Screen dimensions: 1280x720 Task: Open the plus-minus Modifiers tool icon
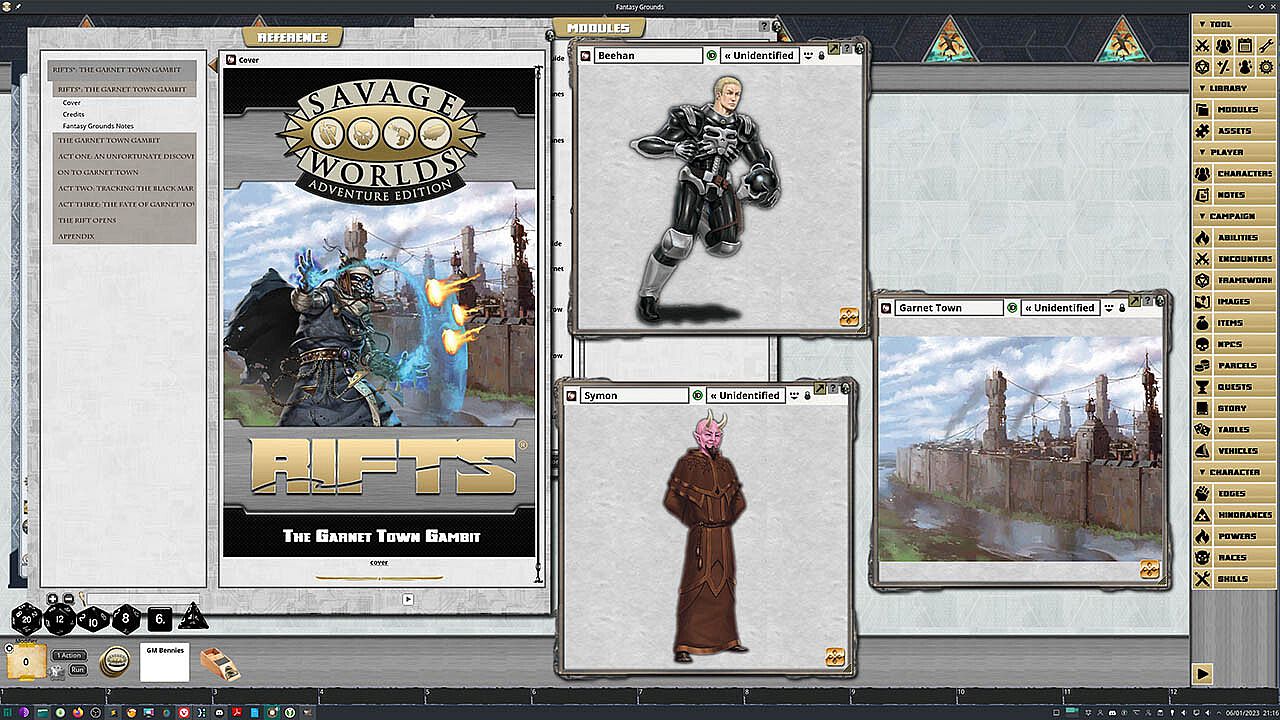click(x=1224, y=67)
